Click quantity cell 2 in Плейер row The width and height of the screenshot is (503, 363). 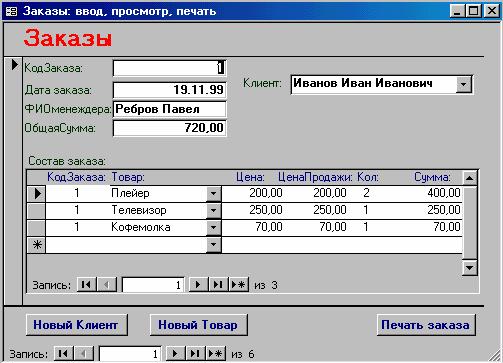point(366,193)
